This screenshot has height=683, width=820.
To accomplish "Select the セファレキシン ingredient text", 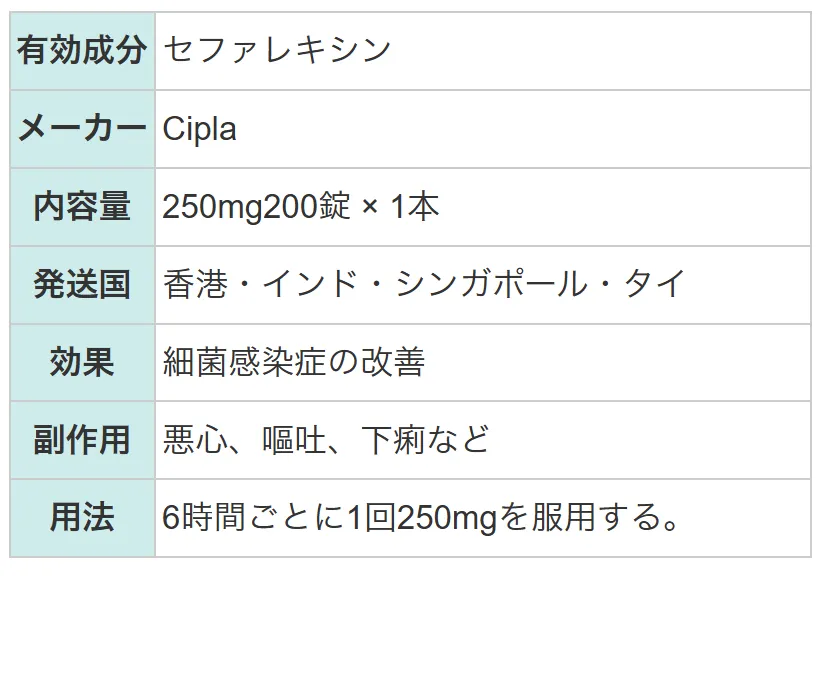I will pyautogui.click(x=277, y=51).
